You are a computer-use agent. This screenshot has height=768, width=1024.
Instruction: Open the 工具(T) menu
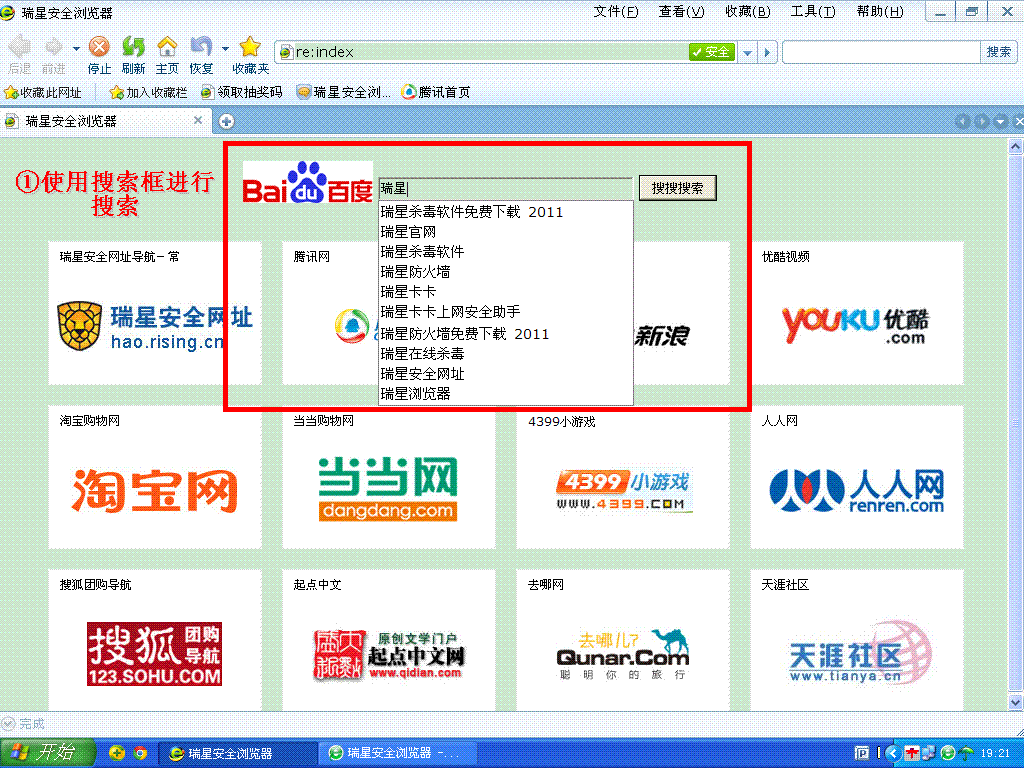[x=813, y=12]
